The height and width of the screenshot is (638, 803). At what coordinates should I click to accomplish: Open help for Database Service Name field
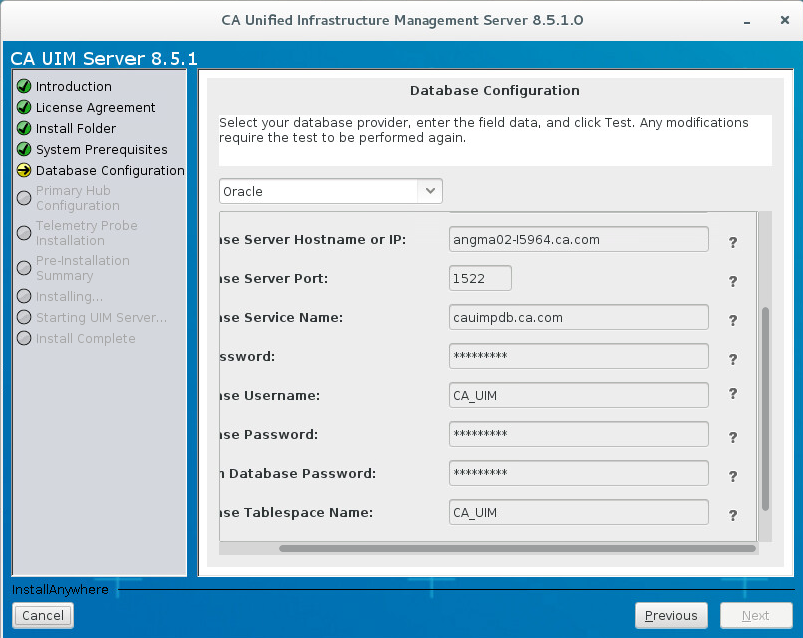point(733,320)
